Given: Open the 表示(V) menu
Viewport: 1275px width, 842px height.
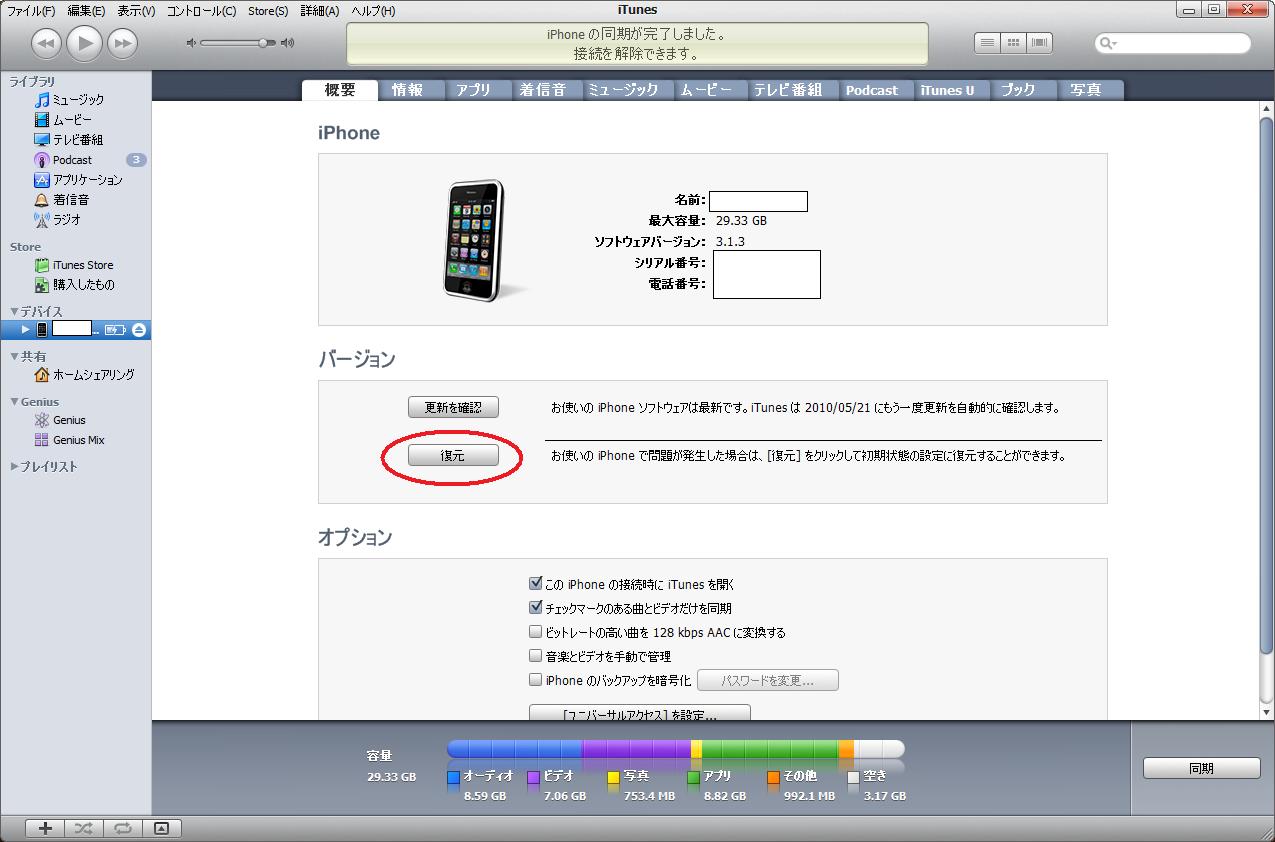Looking at the screenshot, I should [136, 11].
